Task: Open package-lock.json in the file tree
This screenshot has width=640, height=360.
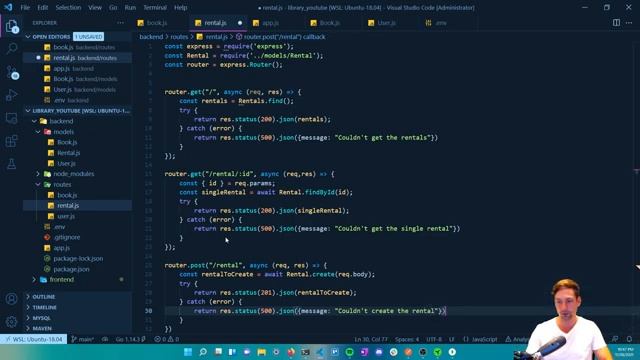Action: 78,258
